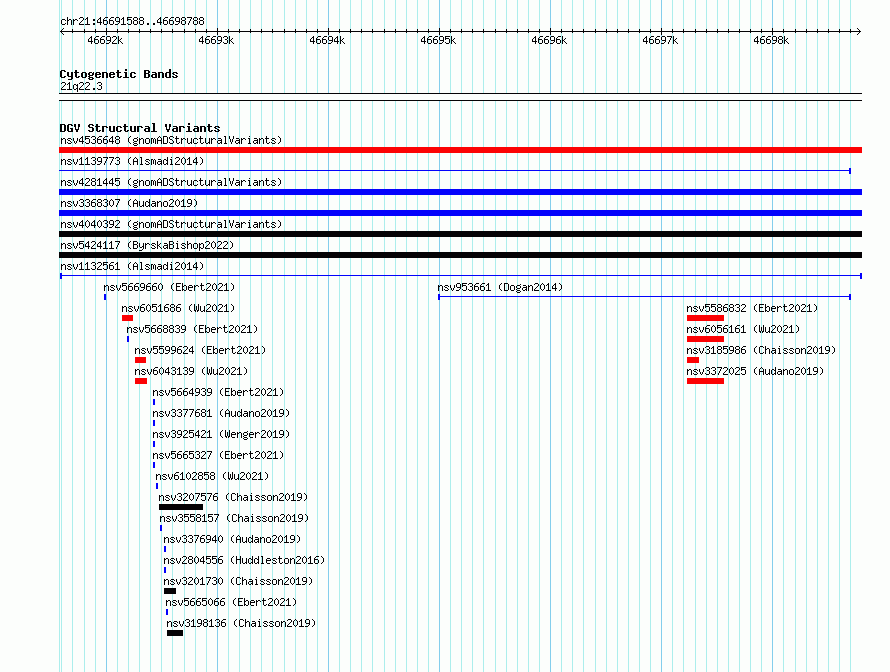This screenshot has width=890, height=672.
Task: Click the 46695k ruler position label
Action: pyautogui.click(x=438, y=40)
